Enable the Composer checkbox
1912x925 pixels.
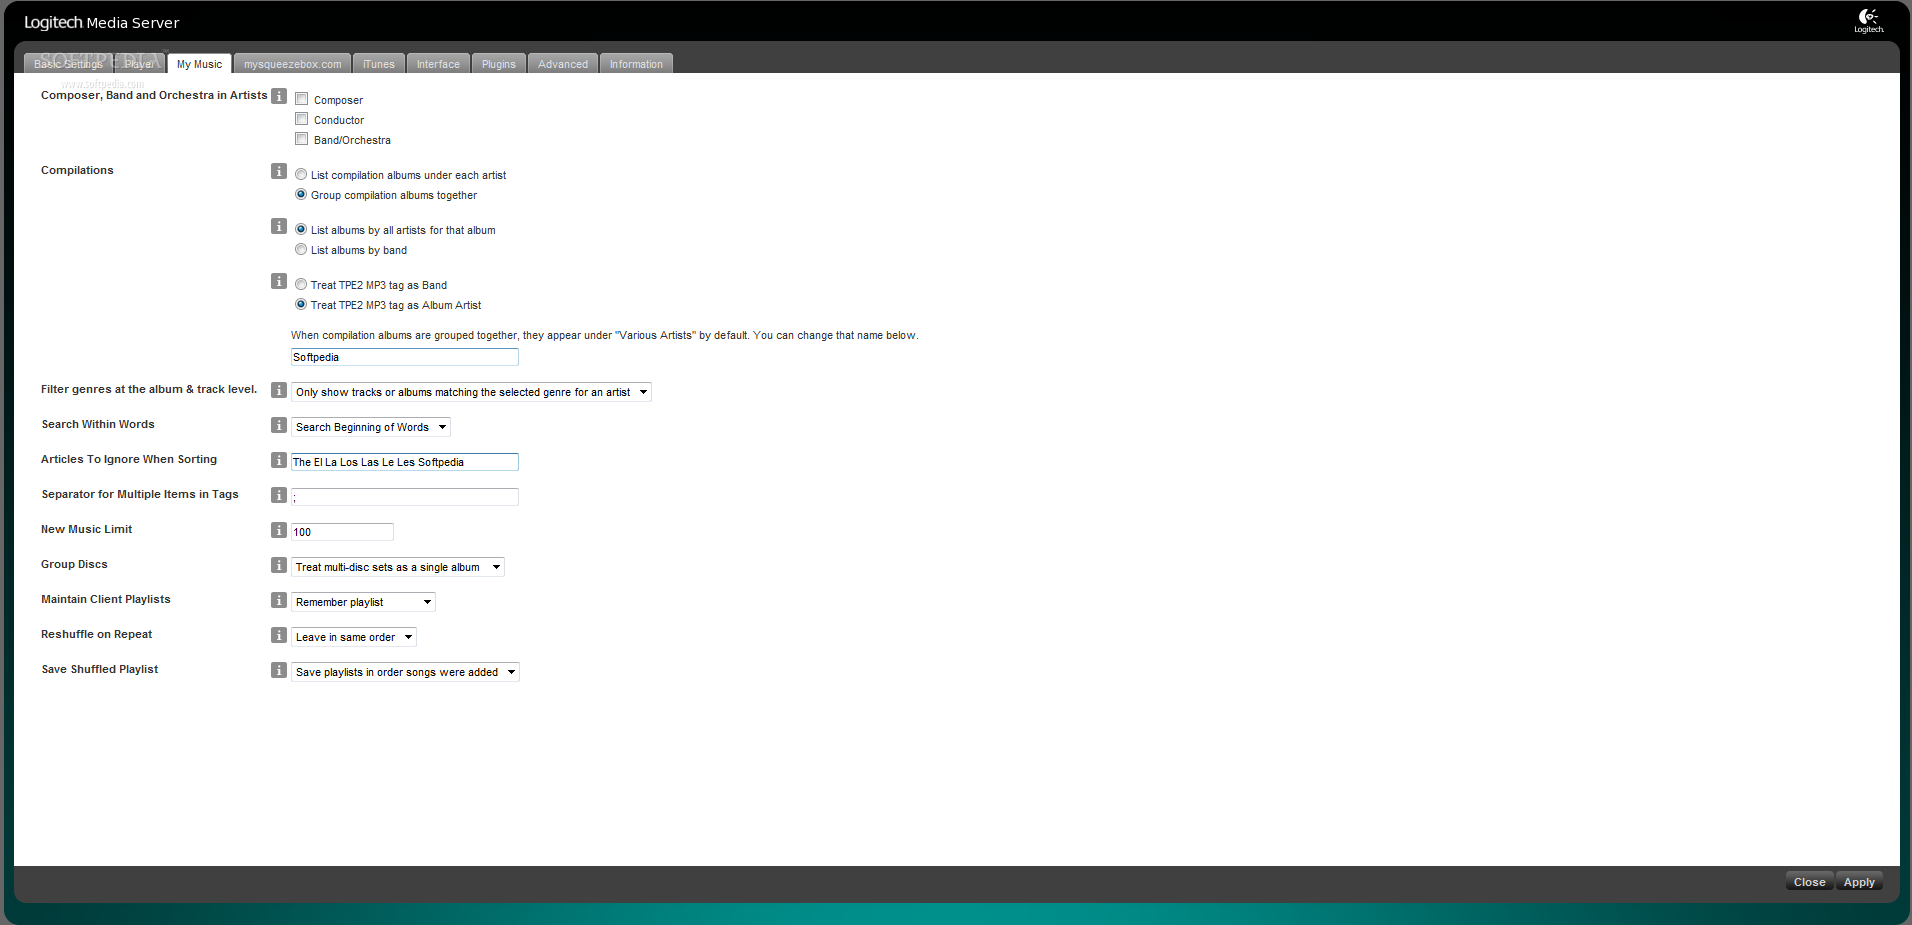pyautogui.click(x=301, y=99)
